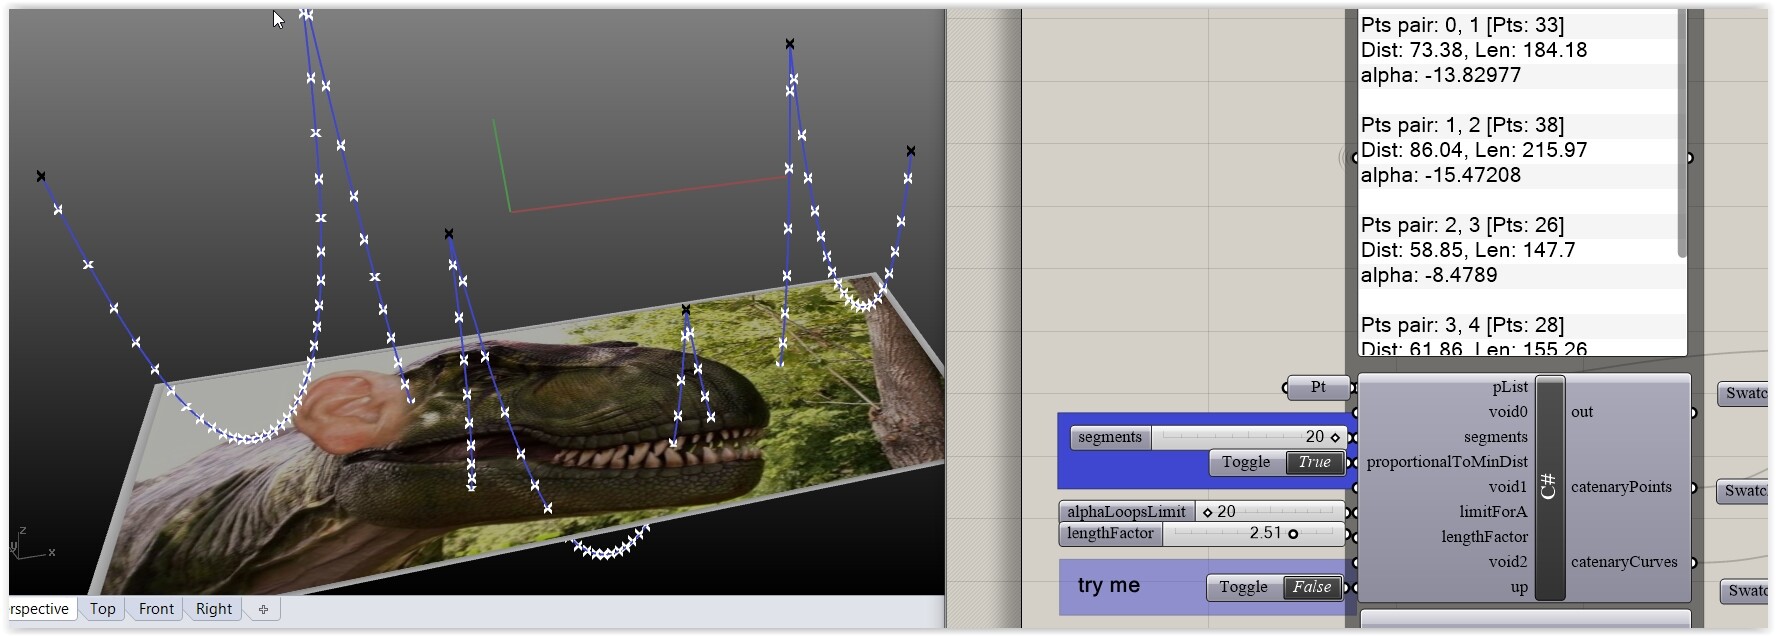
Task: Toggle the True boolean on proportionalToMinDist
Action: [x=1314, y=462]
